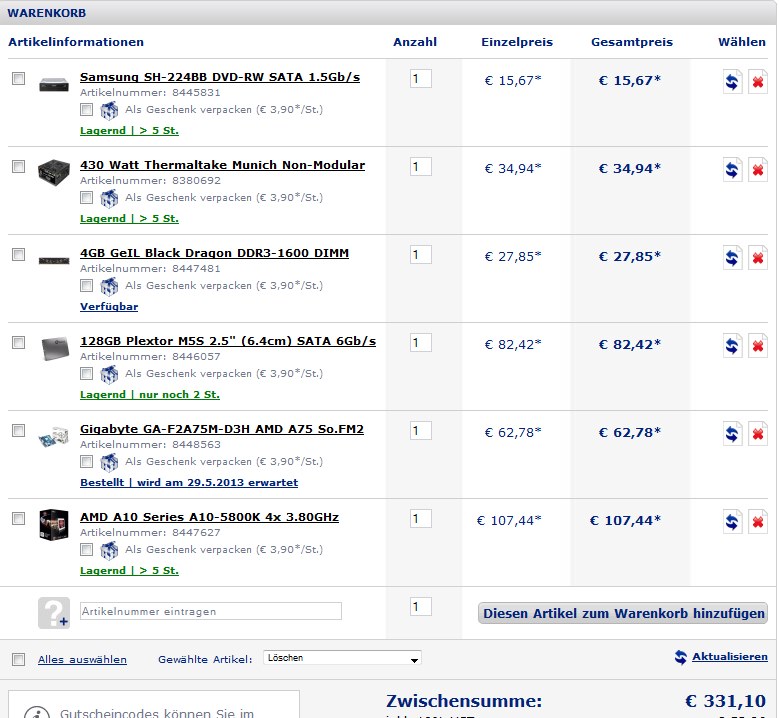Image resolution: width=779 pixels, height=718 pixels.
Task: Open 430 Watt Thermaltake Munich product link
Action: [x=223, y=165]
